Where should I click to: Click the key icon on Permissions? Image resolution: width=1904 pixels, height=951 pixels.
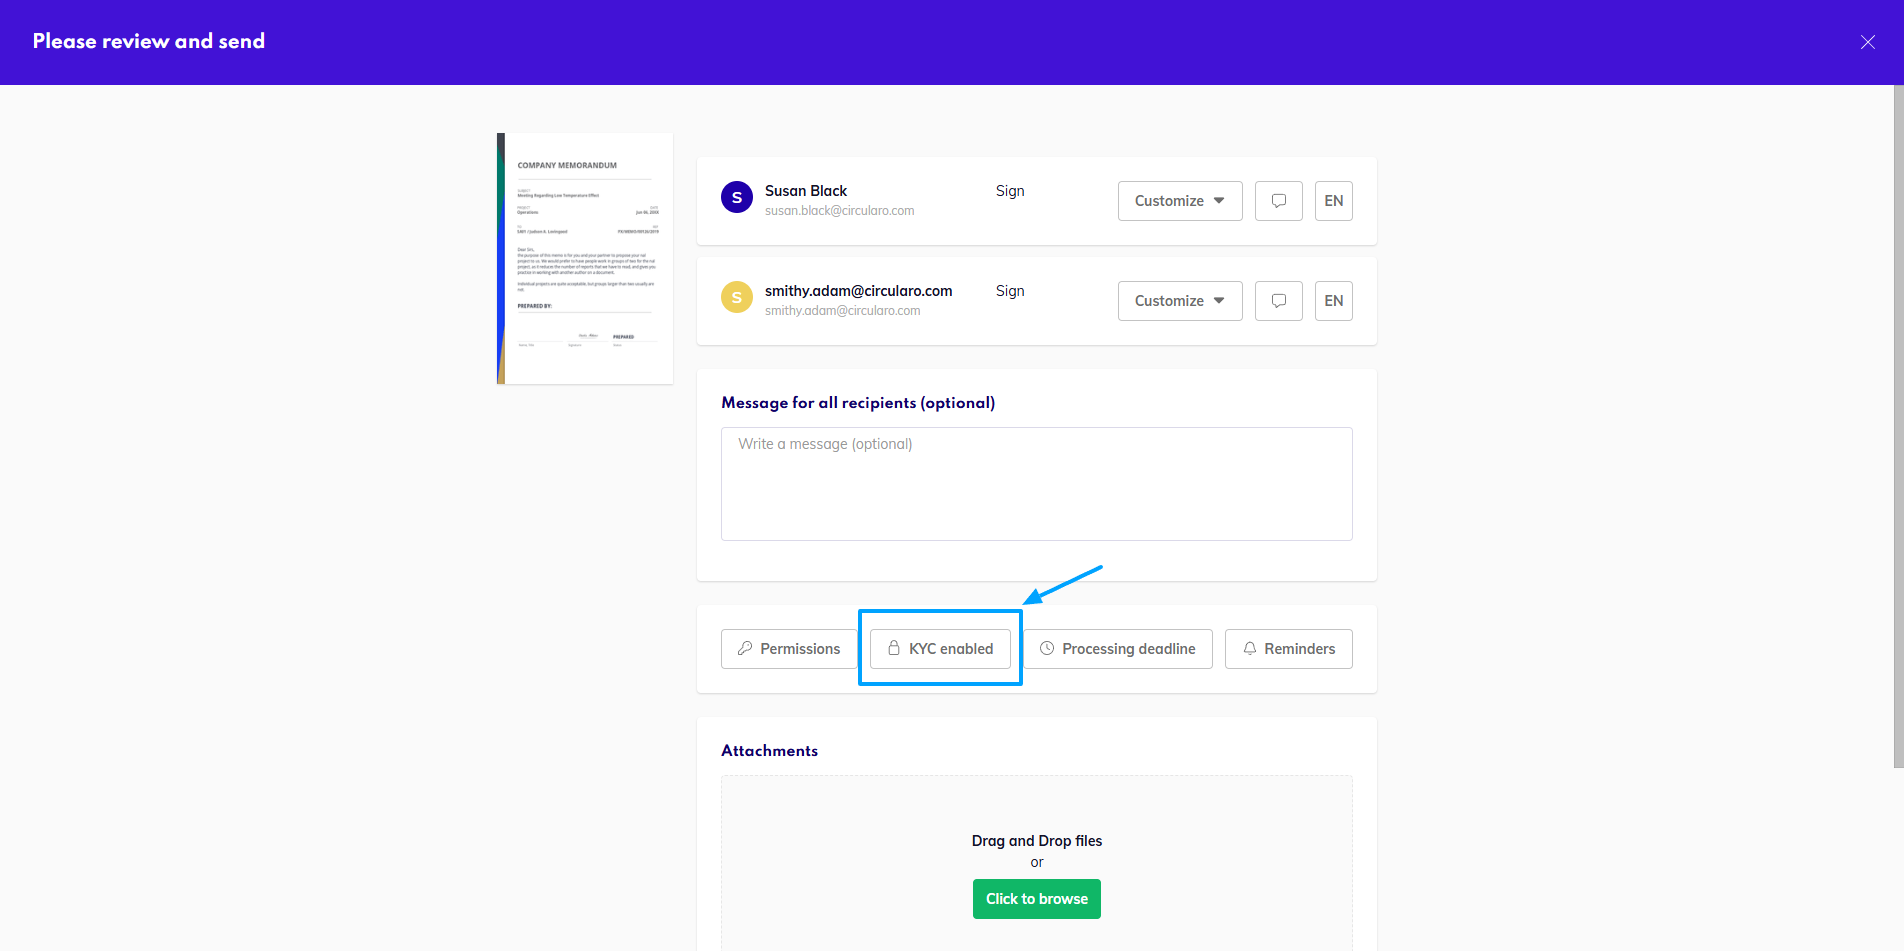[x=744, y=648]
